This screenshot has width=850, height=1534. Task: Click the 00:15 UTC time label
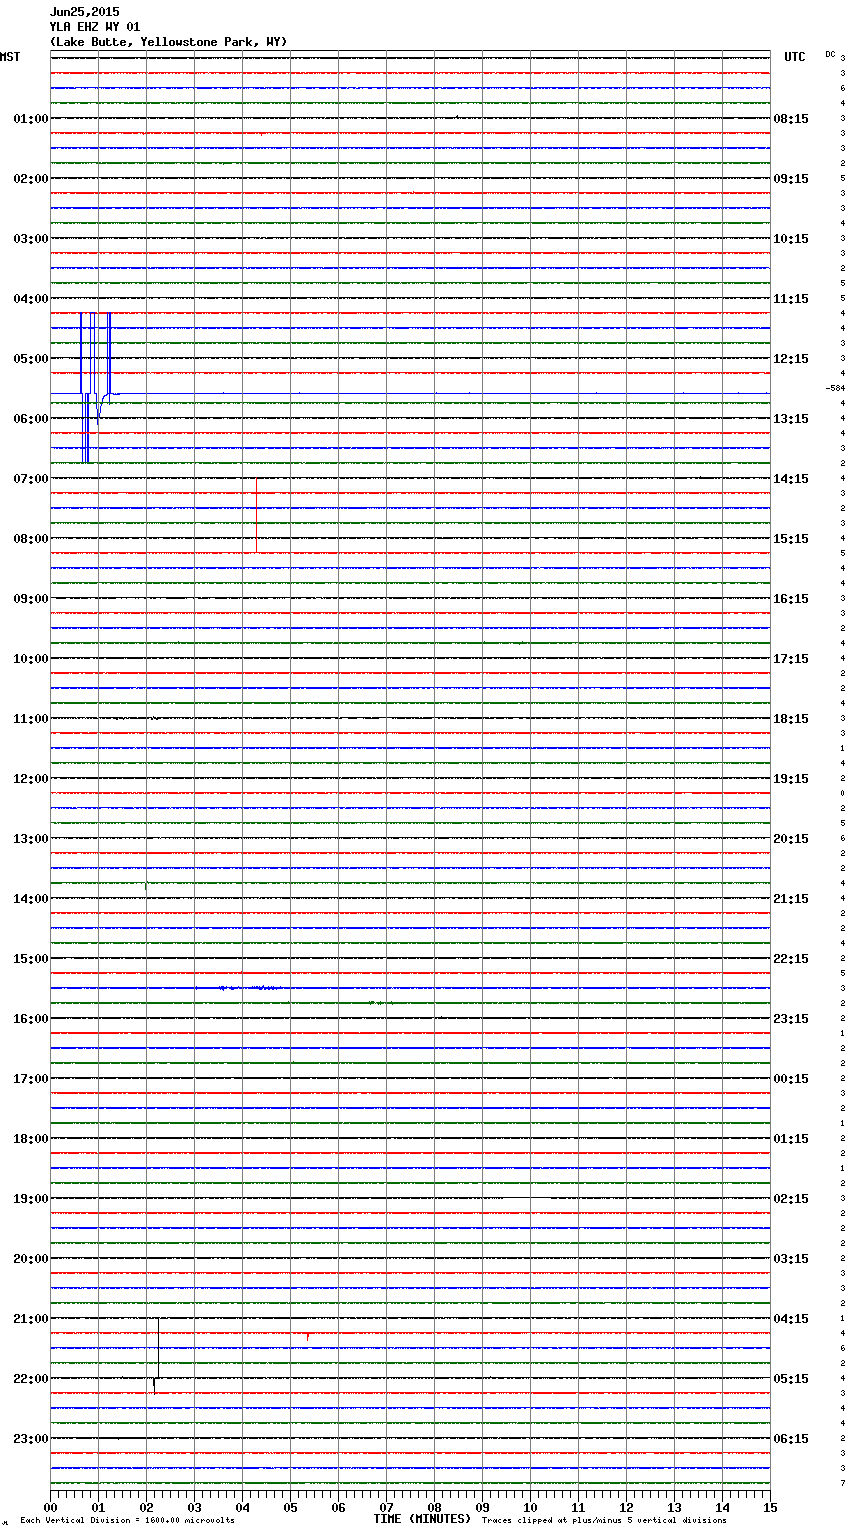tap(791, 1079)
